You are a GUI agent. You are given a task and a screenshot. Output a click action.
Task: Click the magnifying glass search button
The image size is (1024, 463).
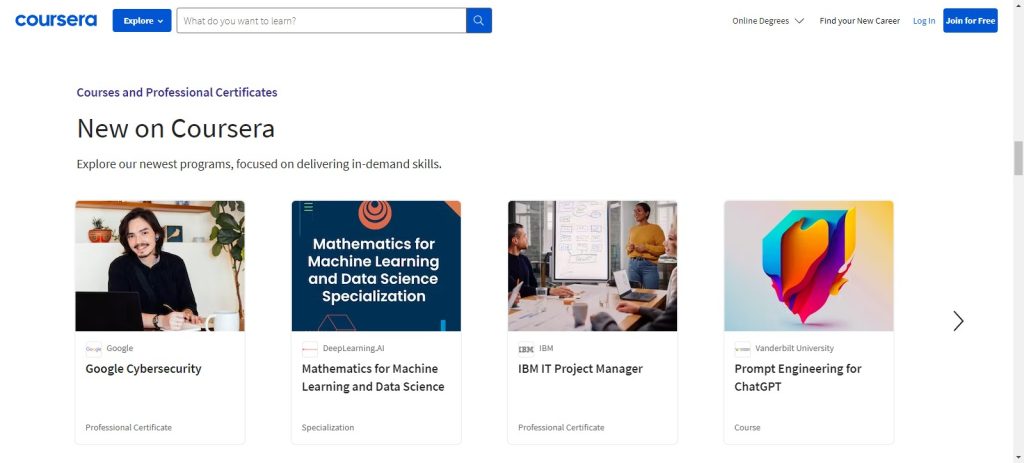point(479,20)
